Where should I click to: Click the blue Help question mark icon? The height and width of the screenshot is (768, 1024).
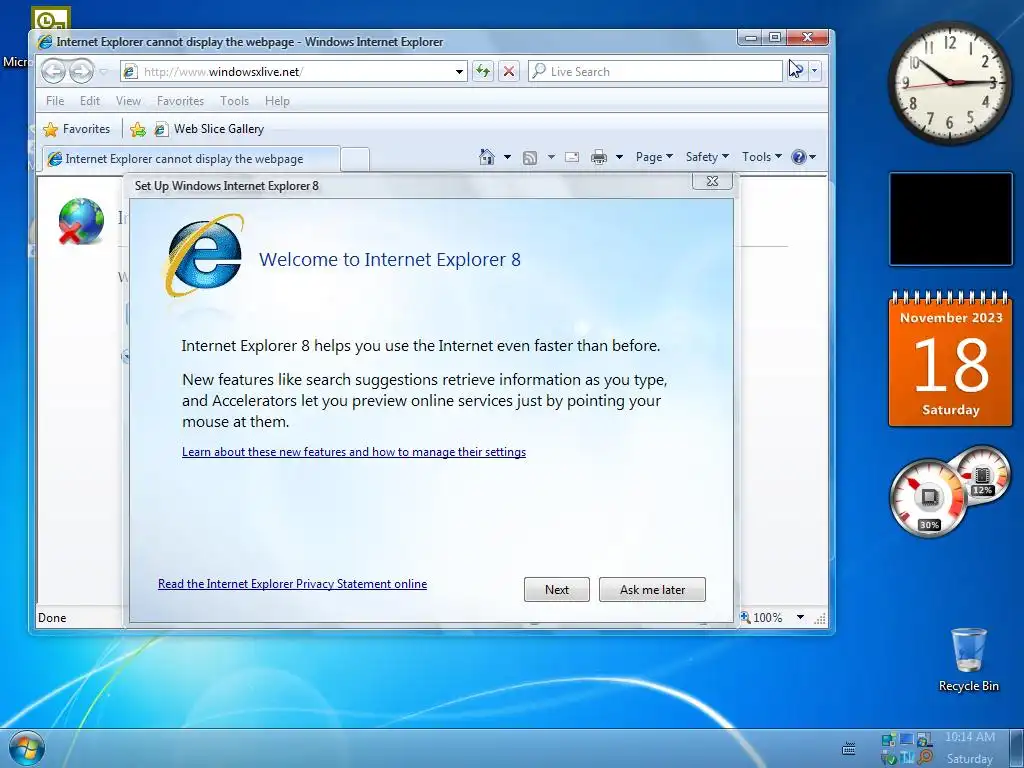click(x=798, y=157)
